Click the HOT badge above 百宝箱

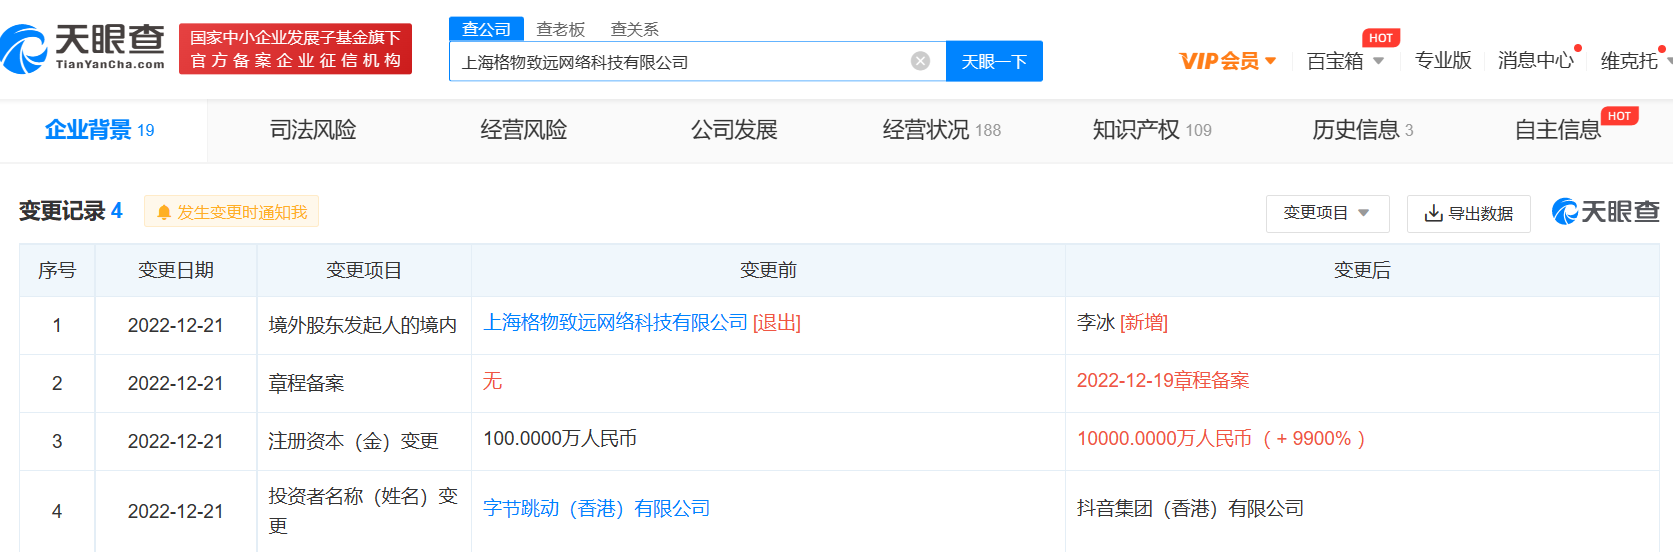[x=1381, y=38]
